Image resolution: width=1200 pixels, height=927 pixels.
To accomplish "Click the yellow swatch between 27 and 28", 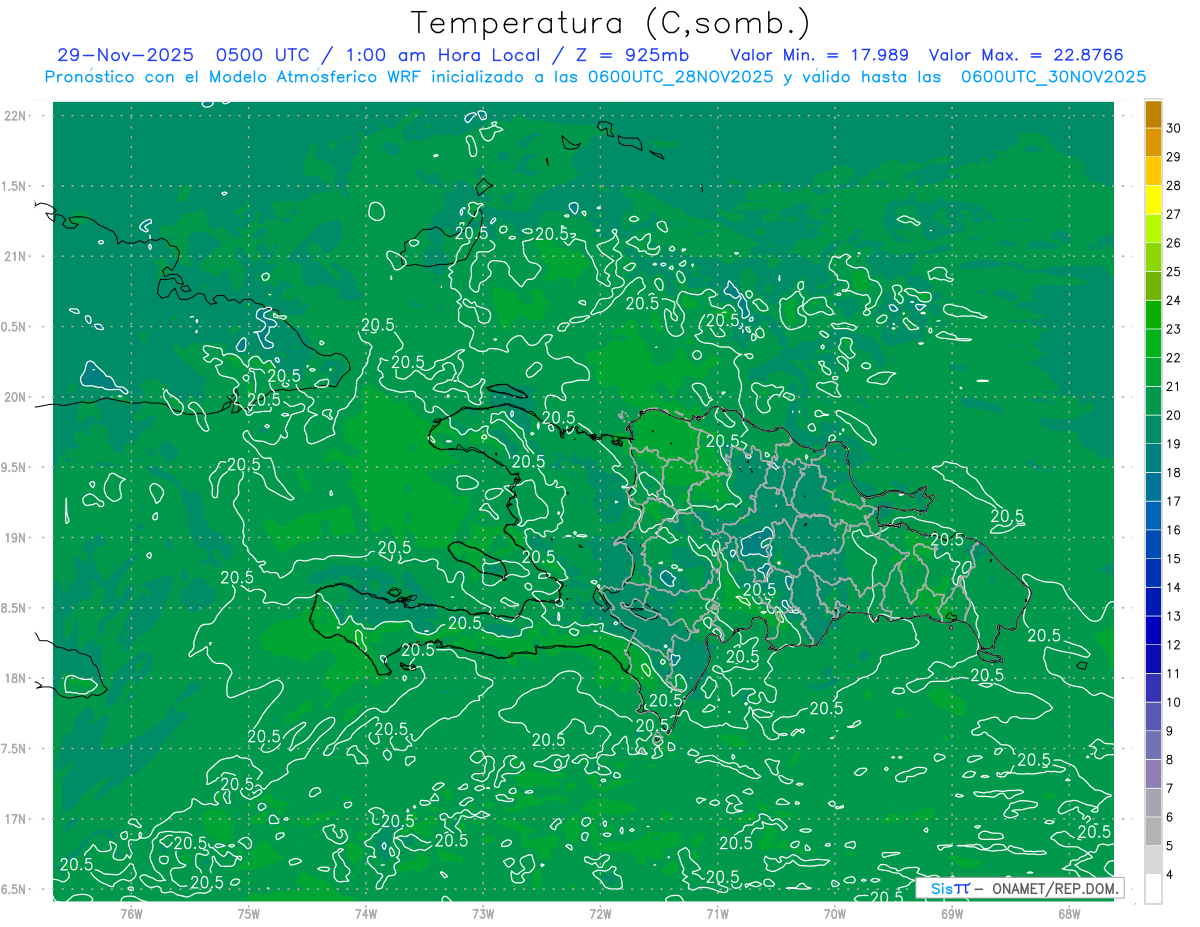I will (x=1153, y=200).
